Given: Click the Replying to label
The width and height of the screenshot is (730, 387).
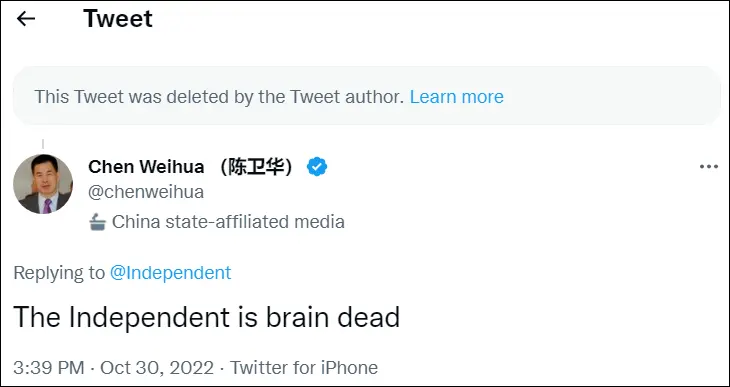Looking at the screenshot, I should point(59,272).
